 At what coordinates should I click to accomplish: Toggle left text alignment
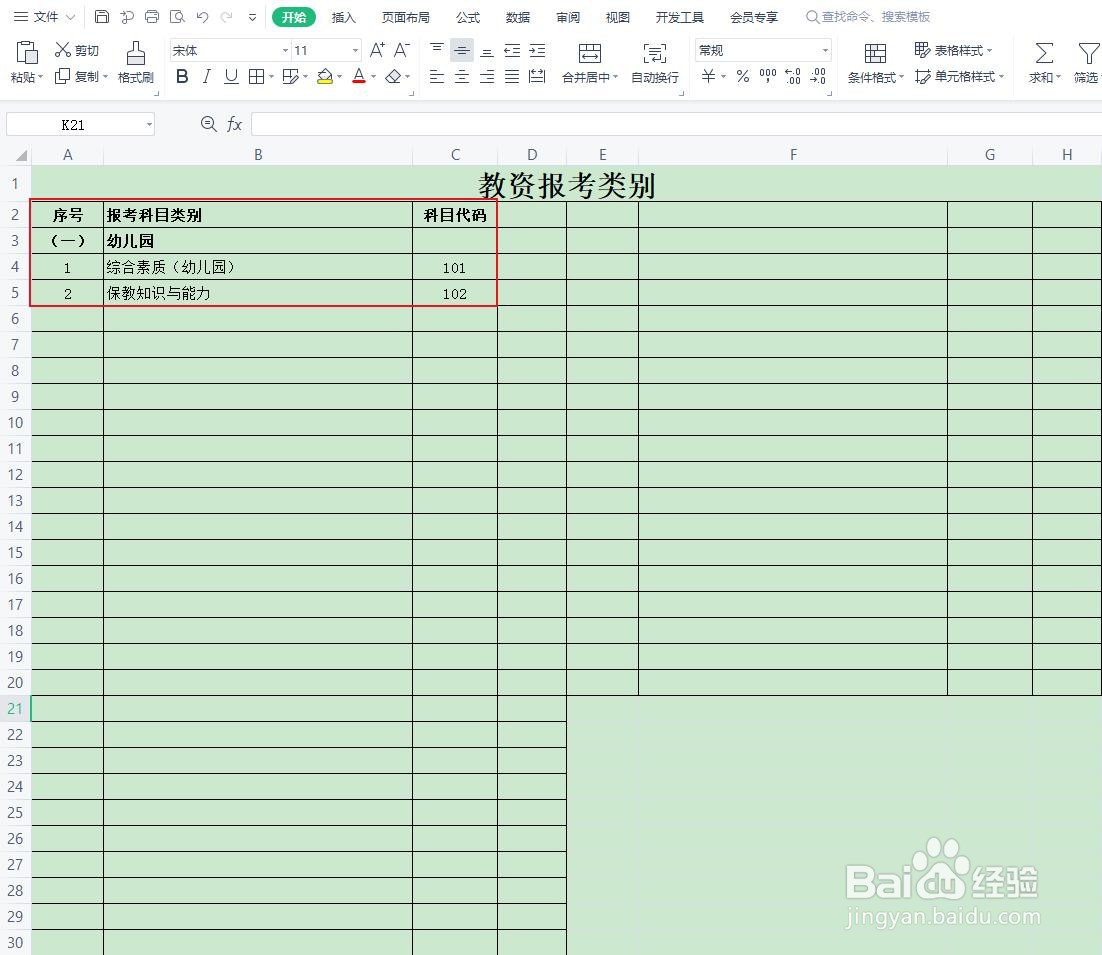tap(436, 76)
